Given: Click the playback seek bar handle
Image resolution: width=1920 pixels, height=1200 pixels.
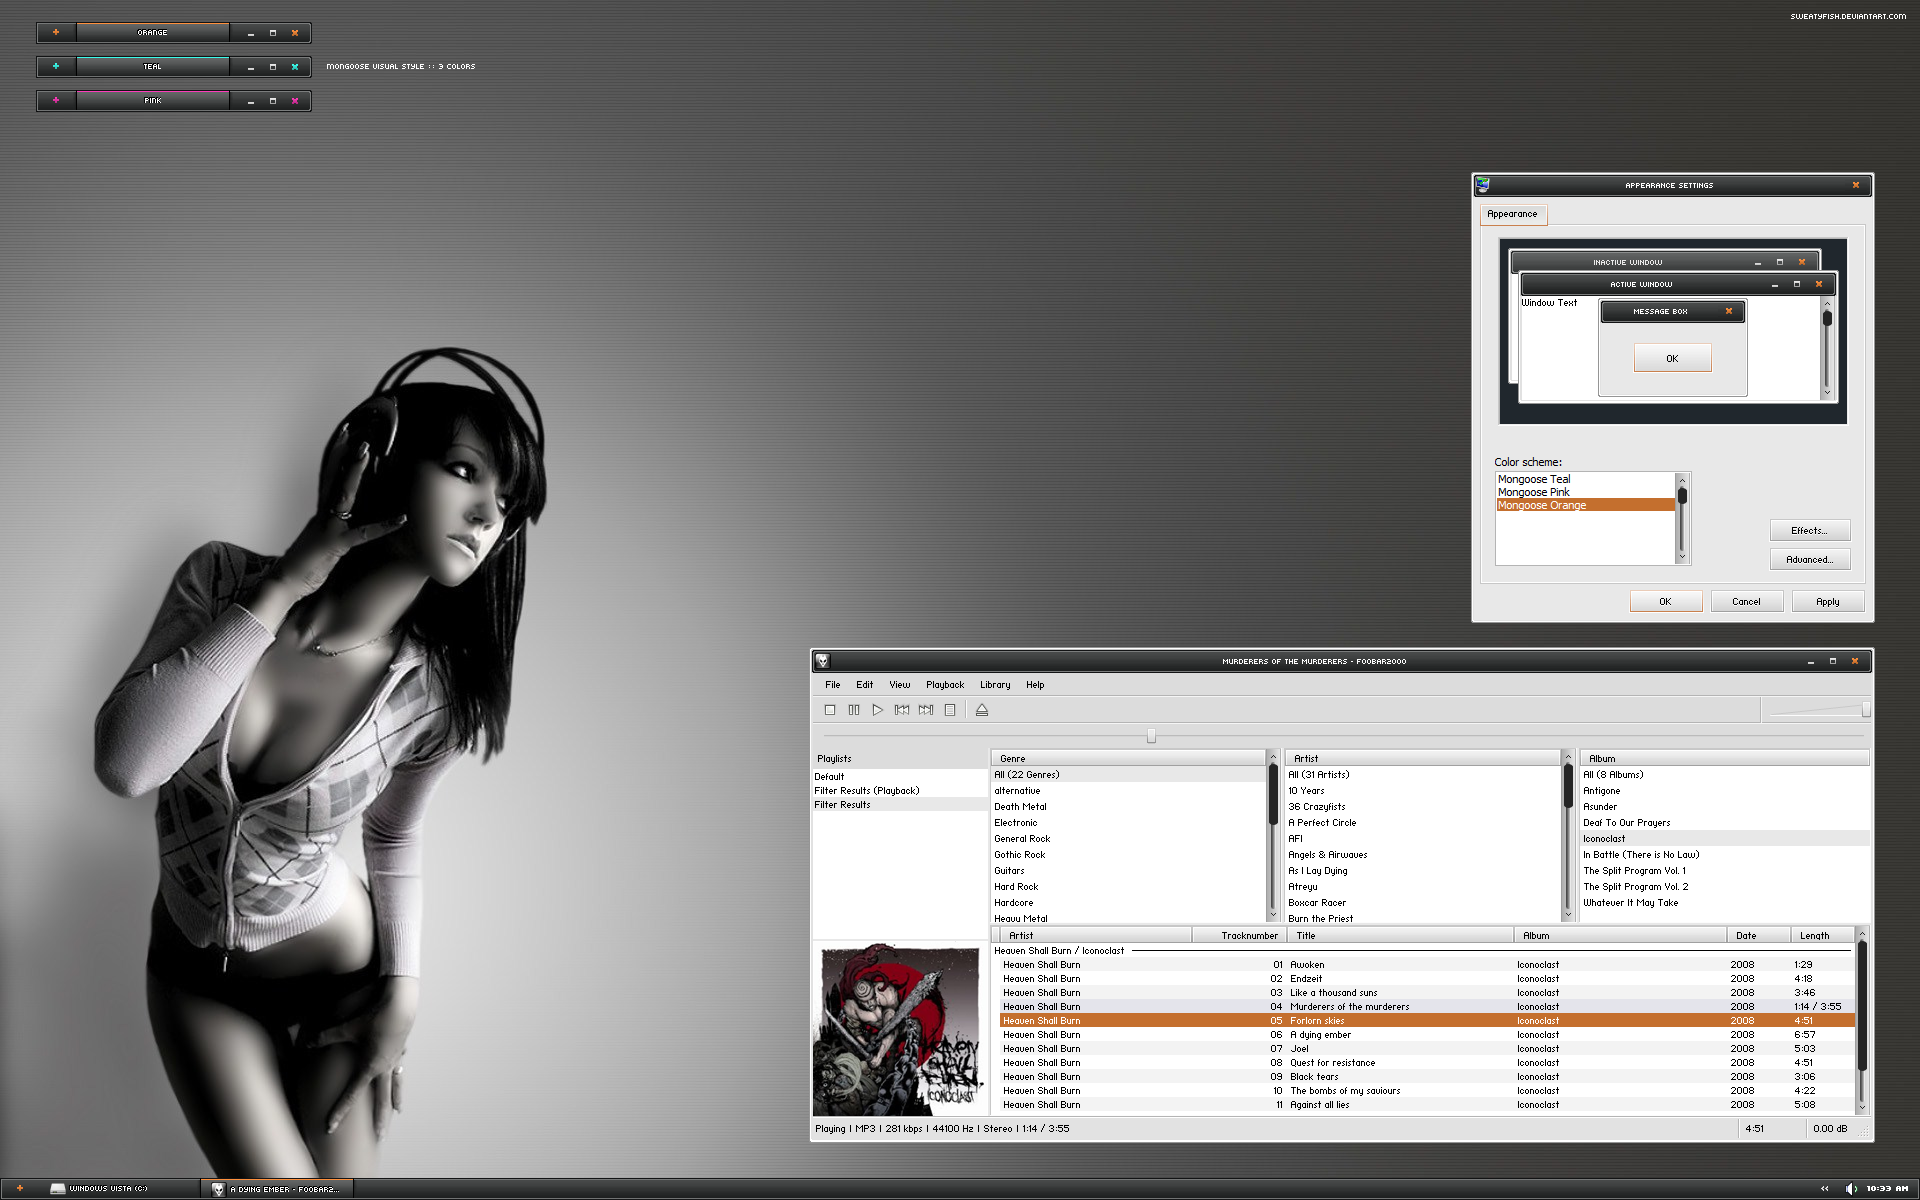Looking at the screenshot, I should (x=1151, y=736).
